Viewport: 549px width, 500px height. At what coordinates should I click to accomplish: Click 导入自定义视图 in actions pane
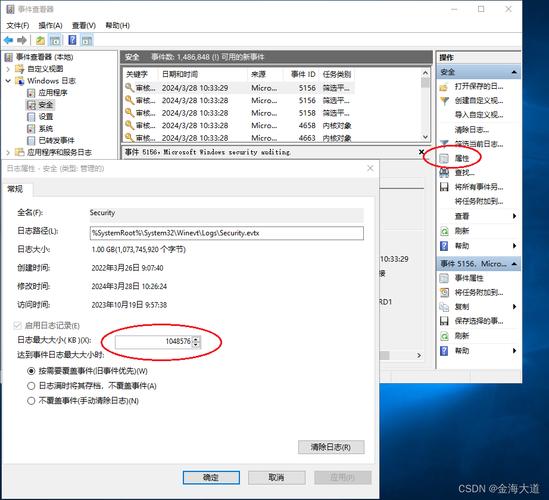[479, 115]
